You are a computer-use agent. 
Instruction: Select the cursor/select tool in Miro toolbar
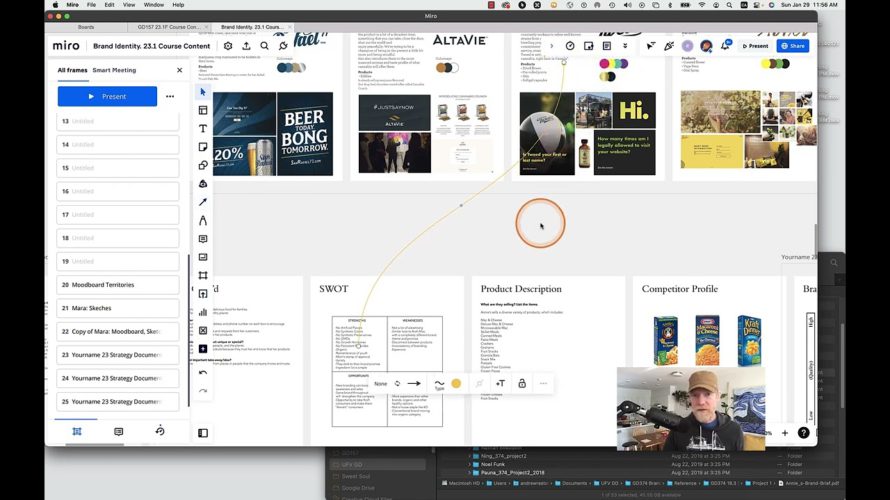pos(203,92)
